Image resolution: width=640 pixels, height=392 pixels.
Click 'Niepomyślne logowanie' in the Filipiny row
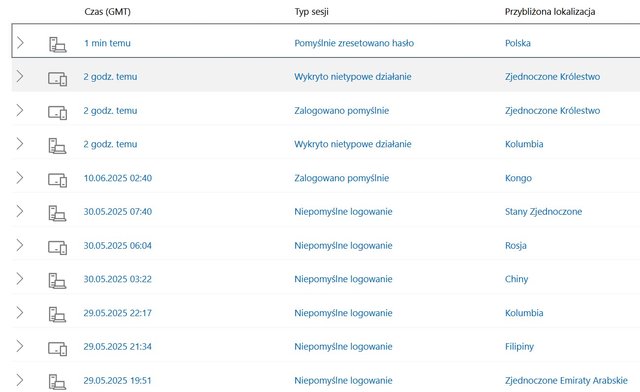pyautogui.click(x=343, y=346)
